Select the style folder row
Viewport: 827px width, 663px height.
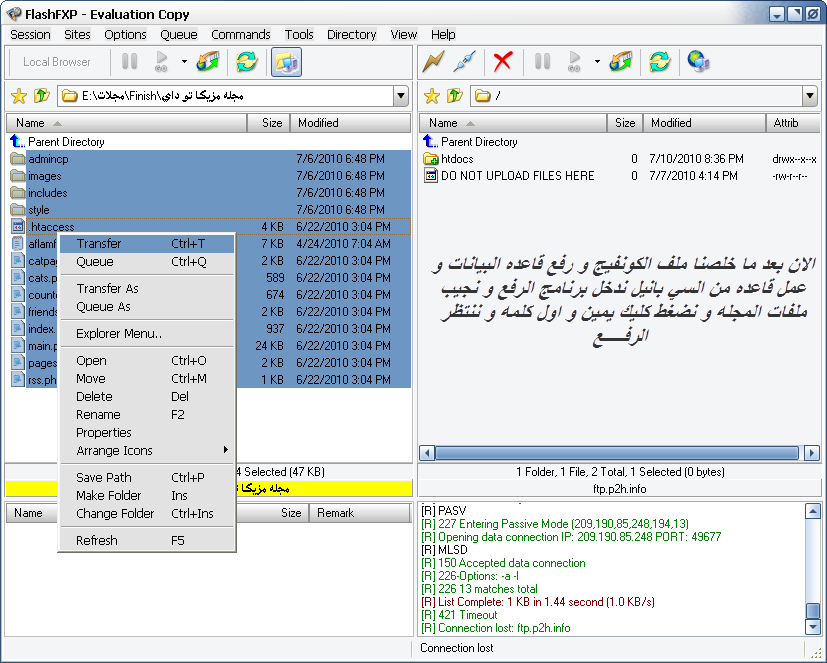pos(209,209)
